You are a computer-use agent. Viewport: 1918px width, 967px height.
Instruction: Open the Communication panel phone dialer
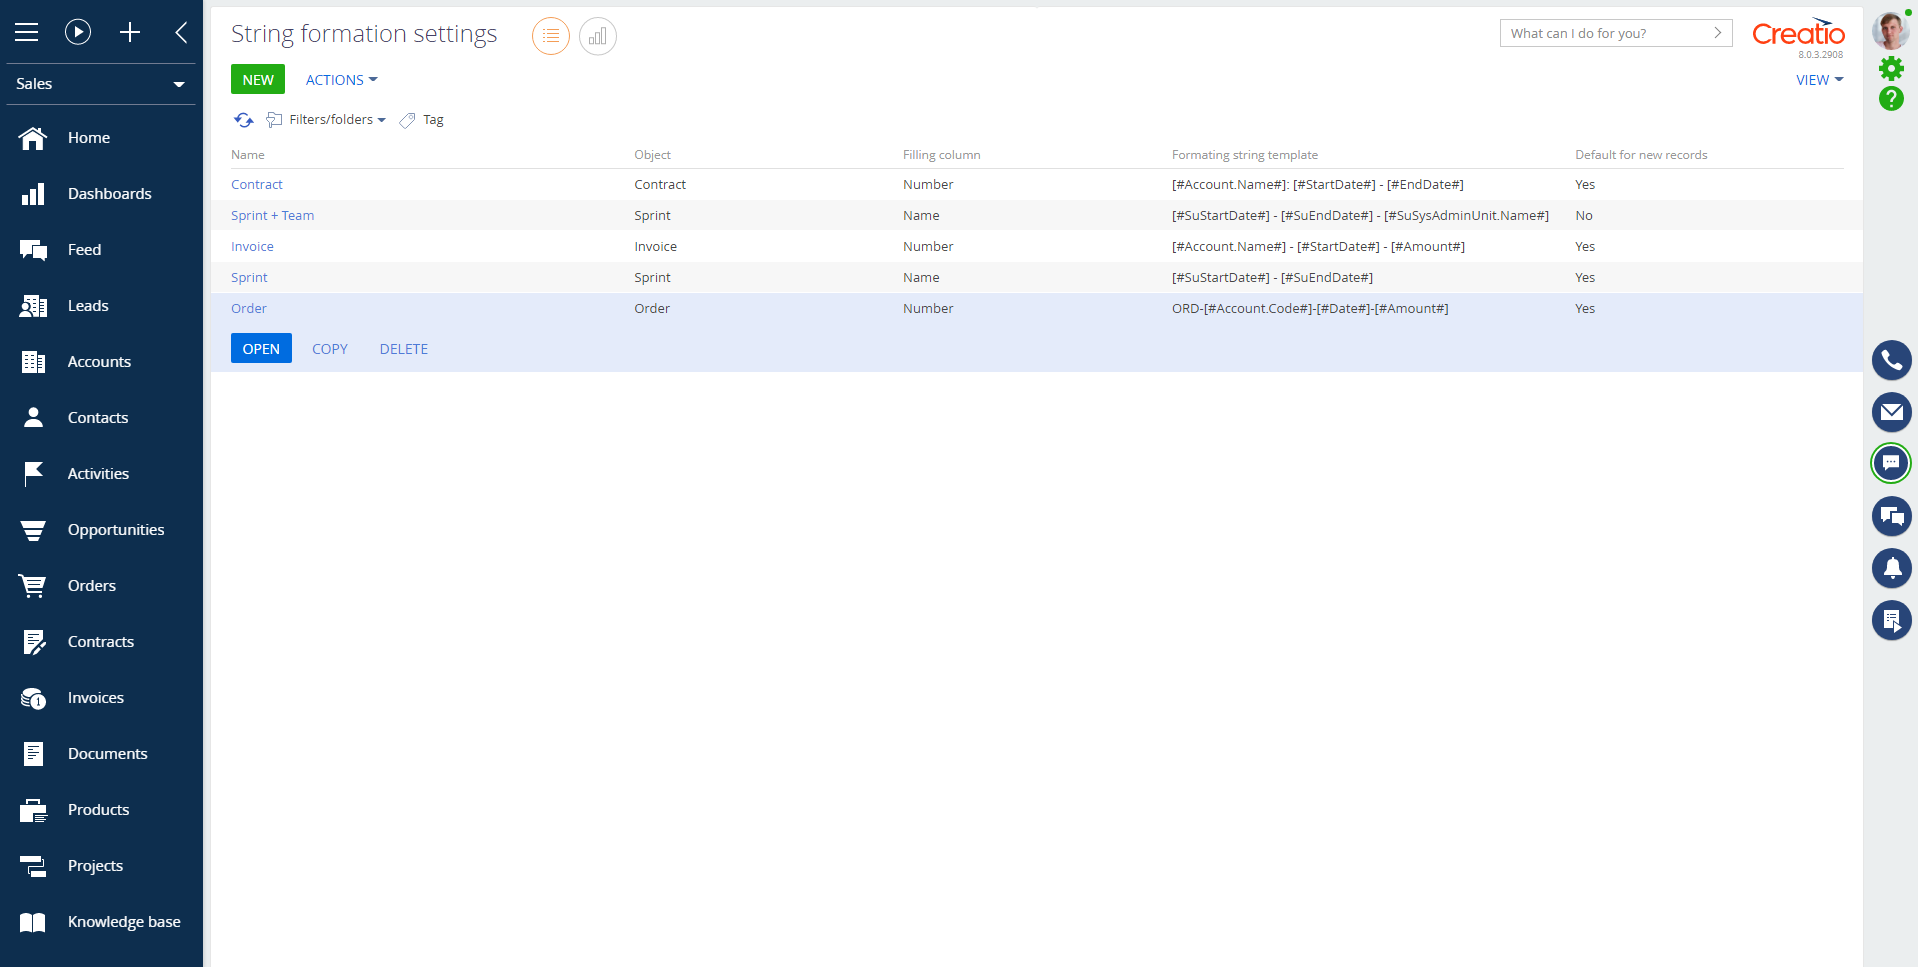(x=1892, y=360)
